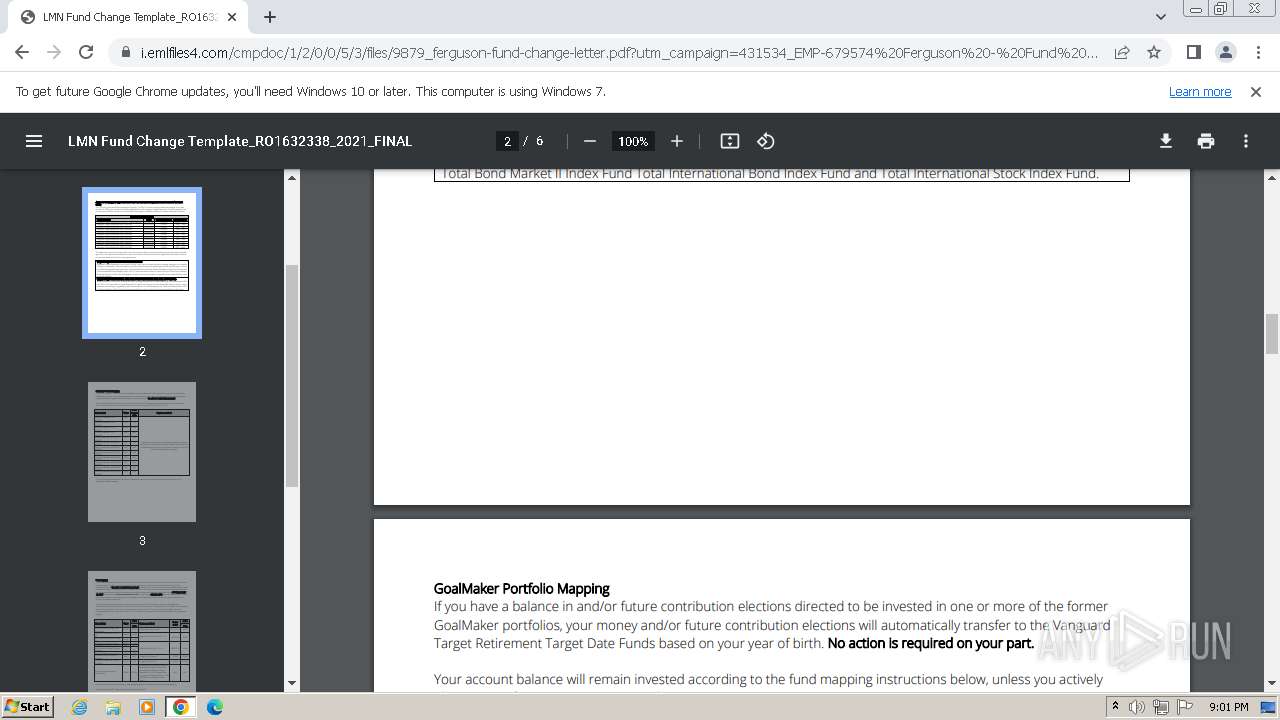Click the document title in PDF toolbar
Viewport: 1280px width, 720px height.
[240, 141]
